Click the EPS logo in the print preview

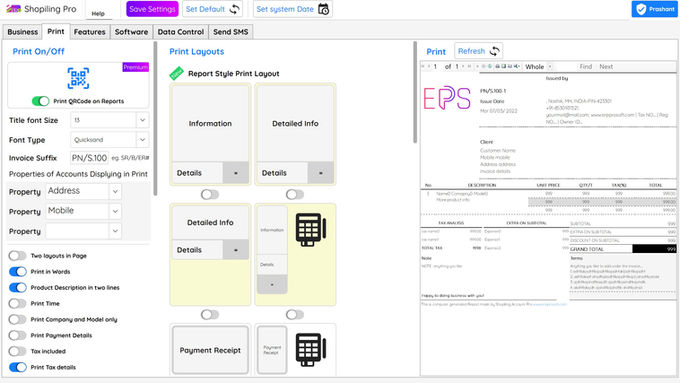pyautogui.click(x=447, y=98)
